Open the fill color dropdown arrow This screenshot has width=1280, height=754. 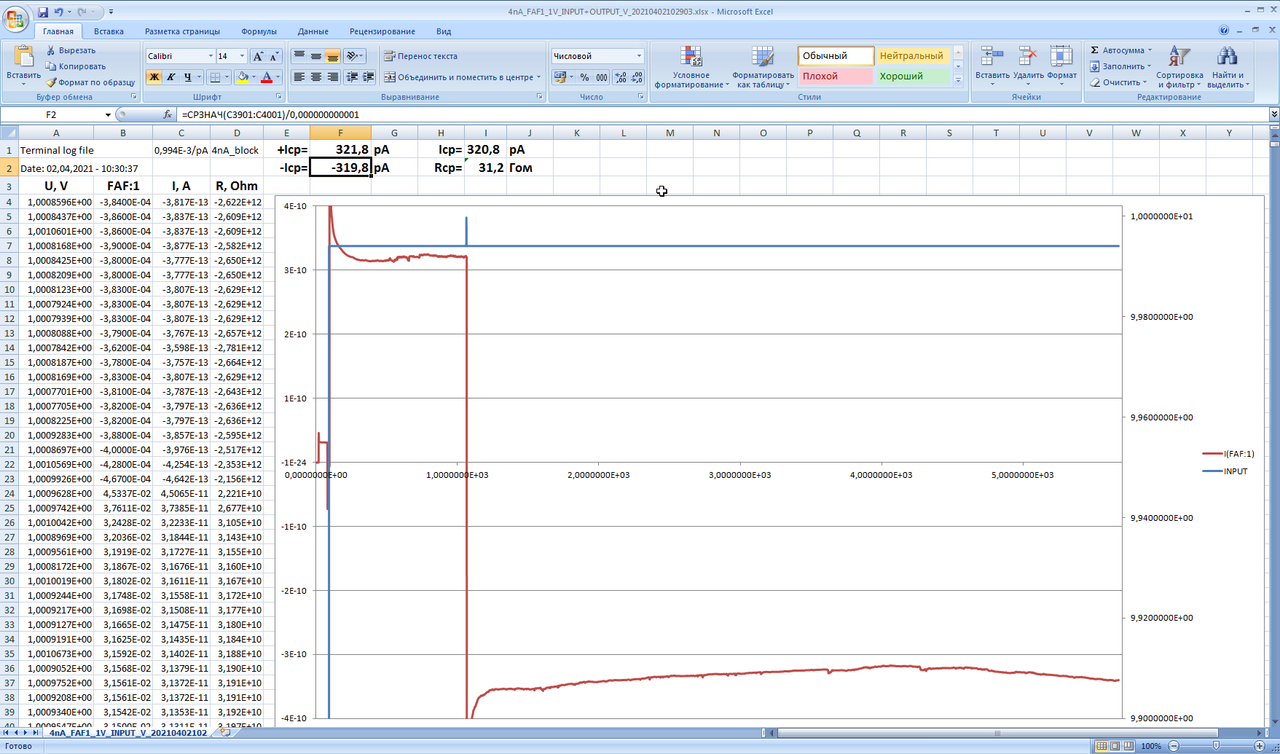[254, 77]
